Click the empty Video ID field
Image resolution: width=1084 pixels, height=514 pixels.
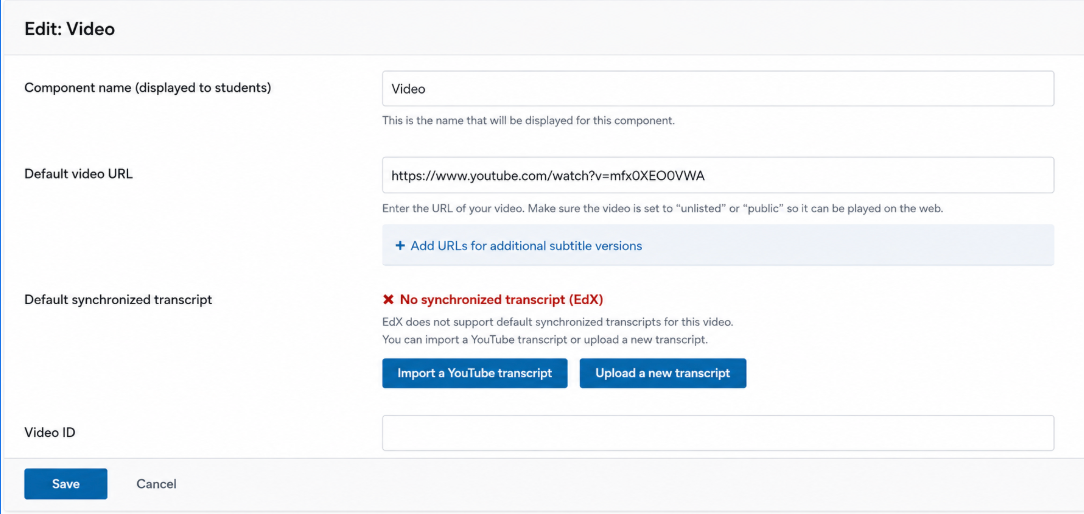coord(718,433)
